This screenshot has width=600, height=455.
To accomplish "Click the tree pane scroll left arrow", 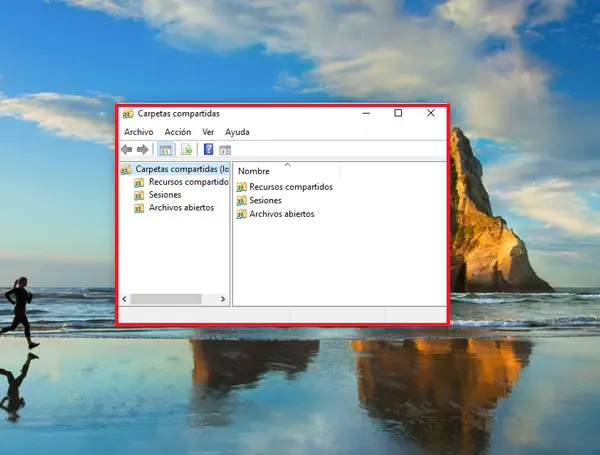I will tap(124, 299).
